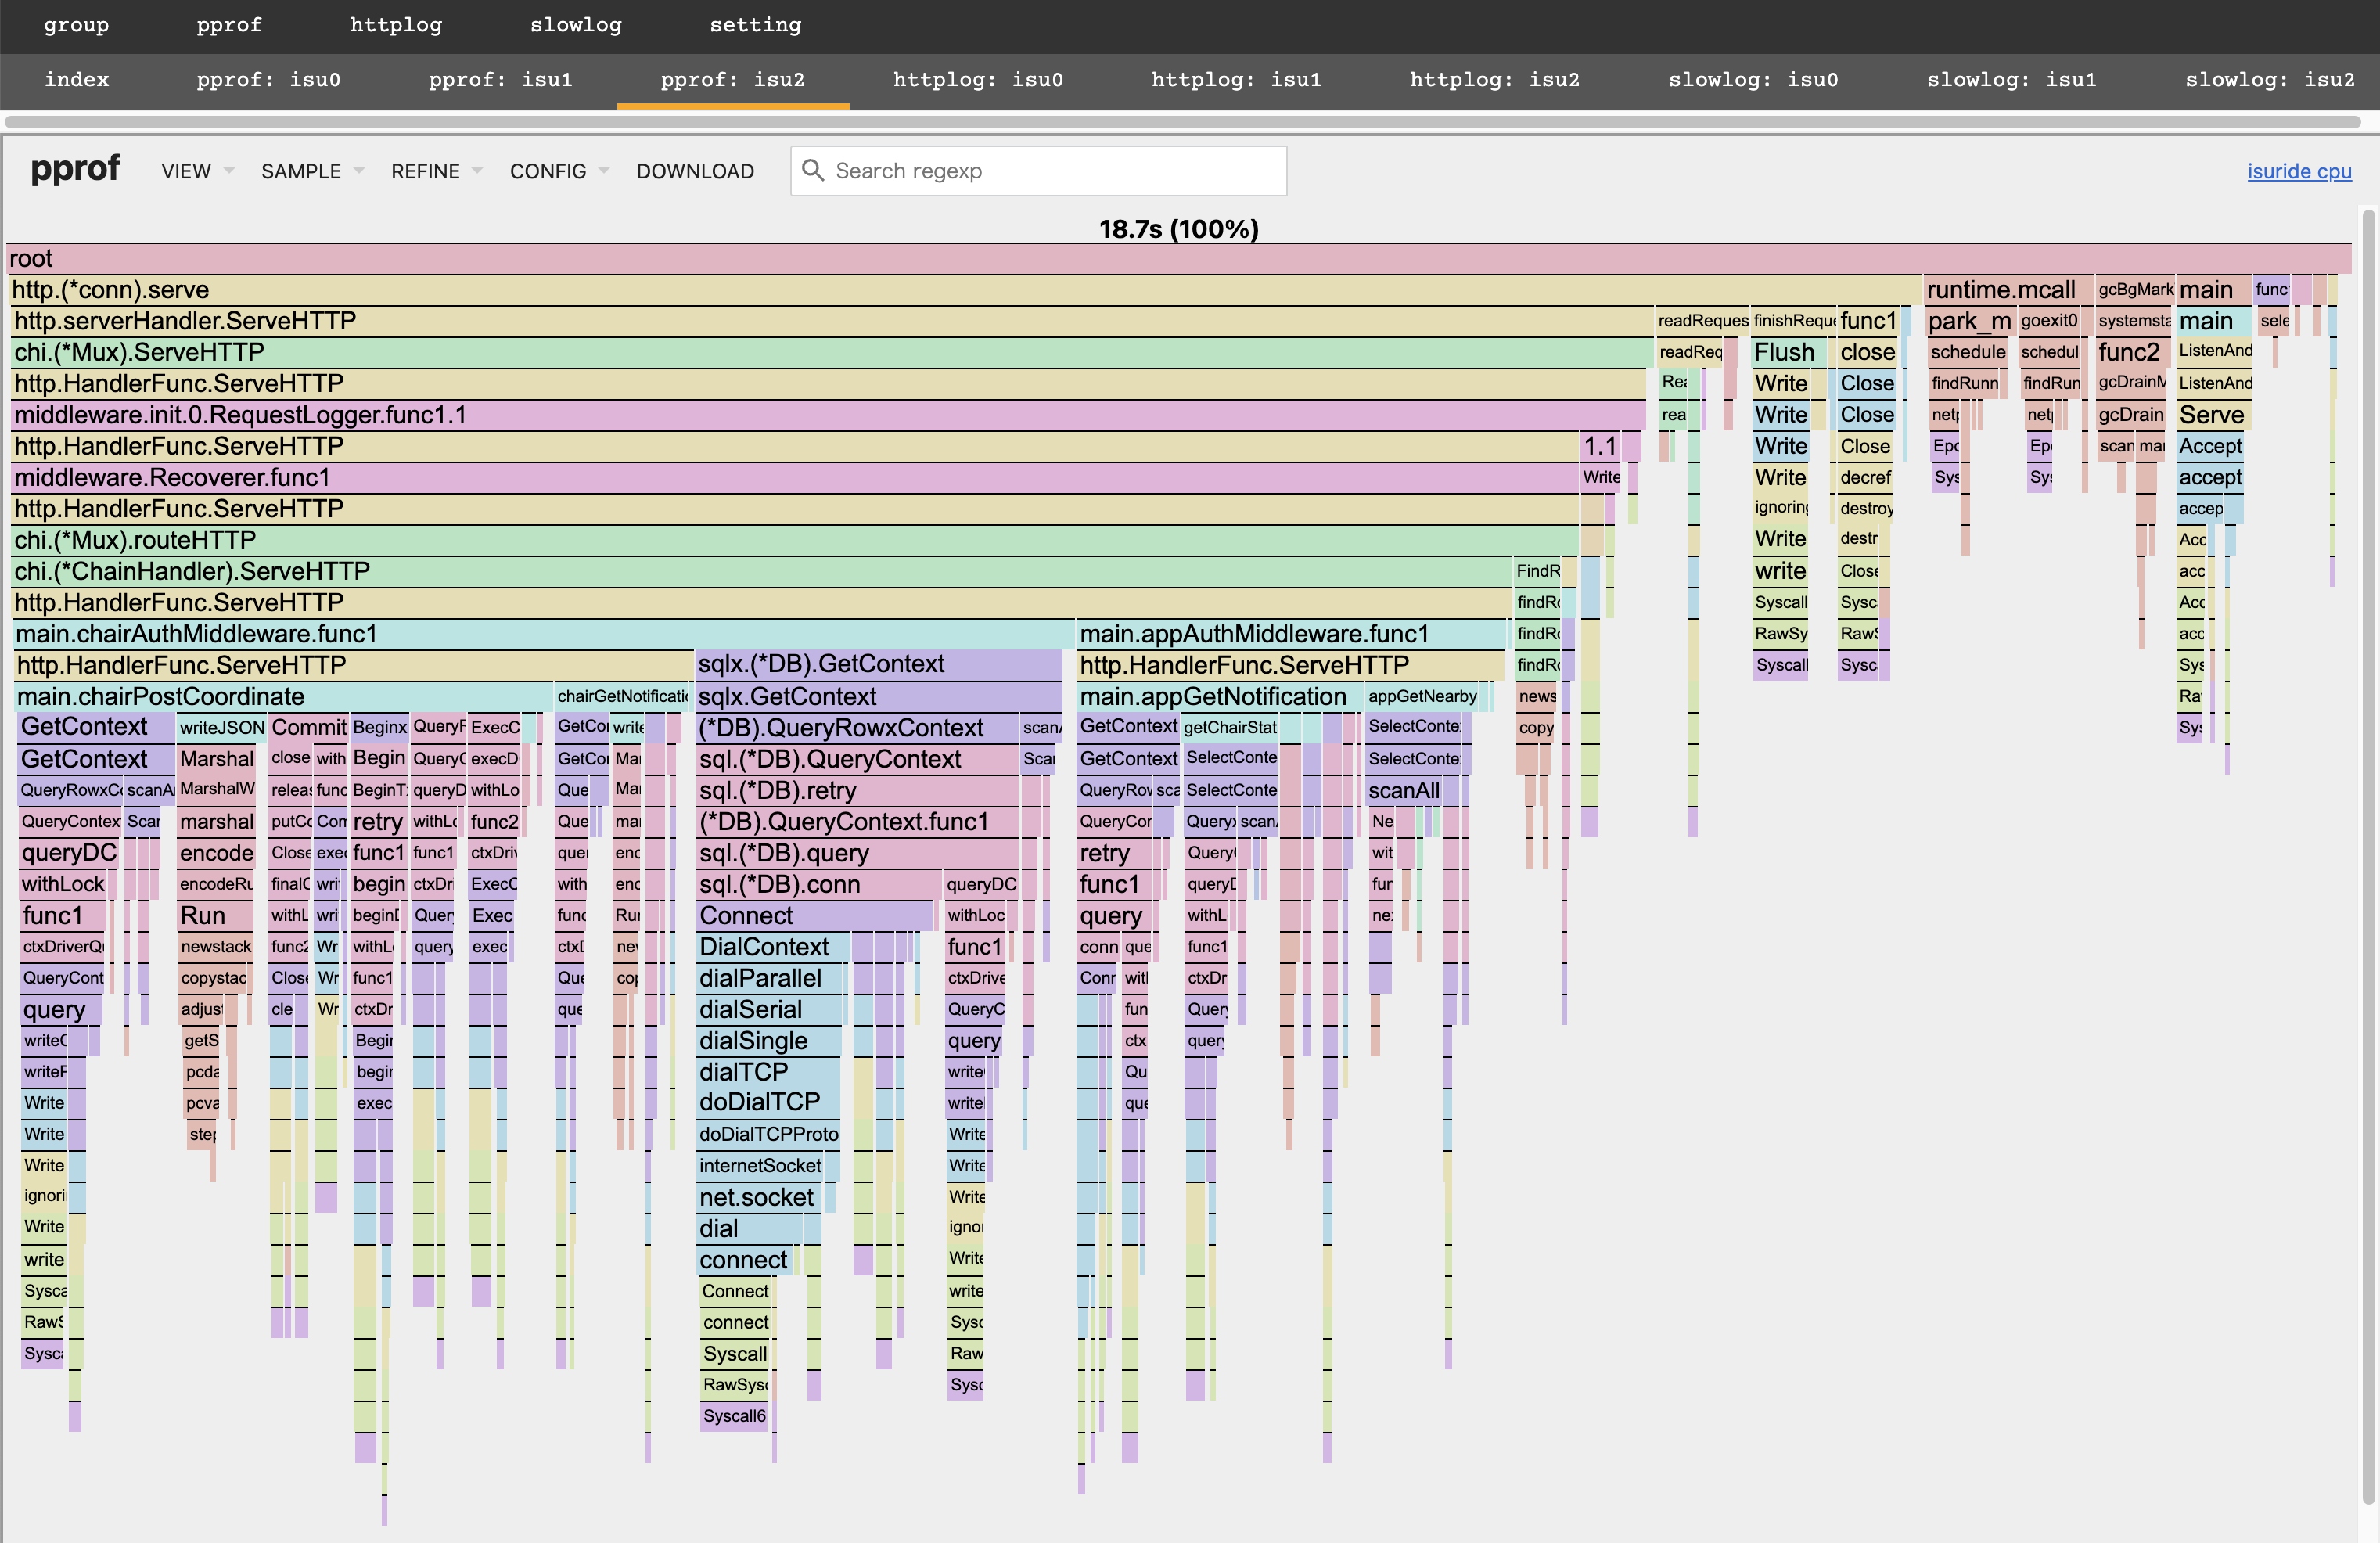Select the queryDC frame under chairPostCoordinate
This screenshot has height=1543, width=2380.
[x=70, y=853]
